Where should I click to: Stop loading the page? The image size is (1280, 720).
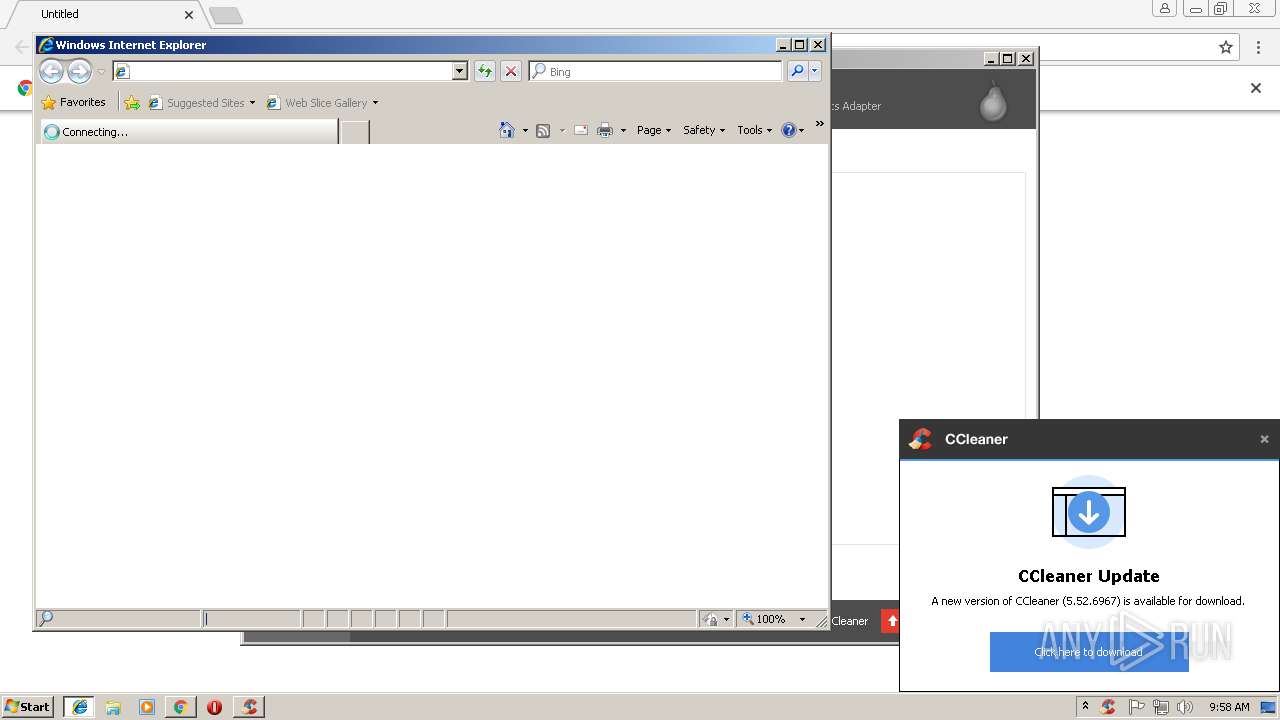click(x=511, y=71)
